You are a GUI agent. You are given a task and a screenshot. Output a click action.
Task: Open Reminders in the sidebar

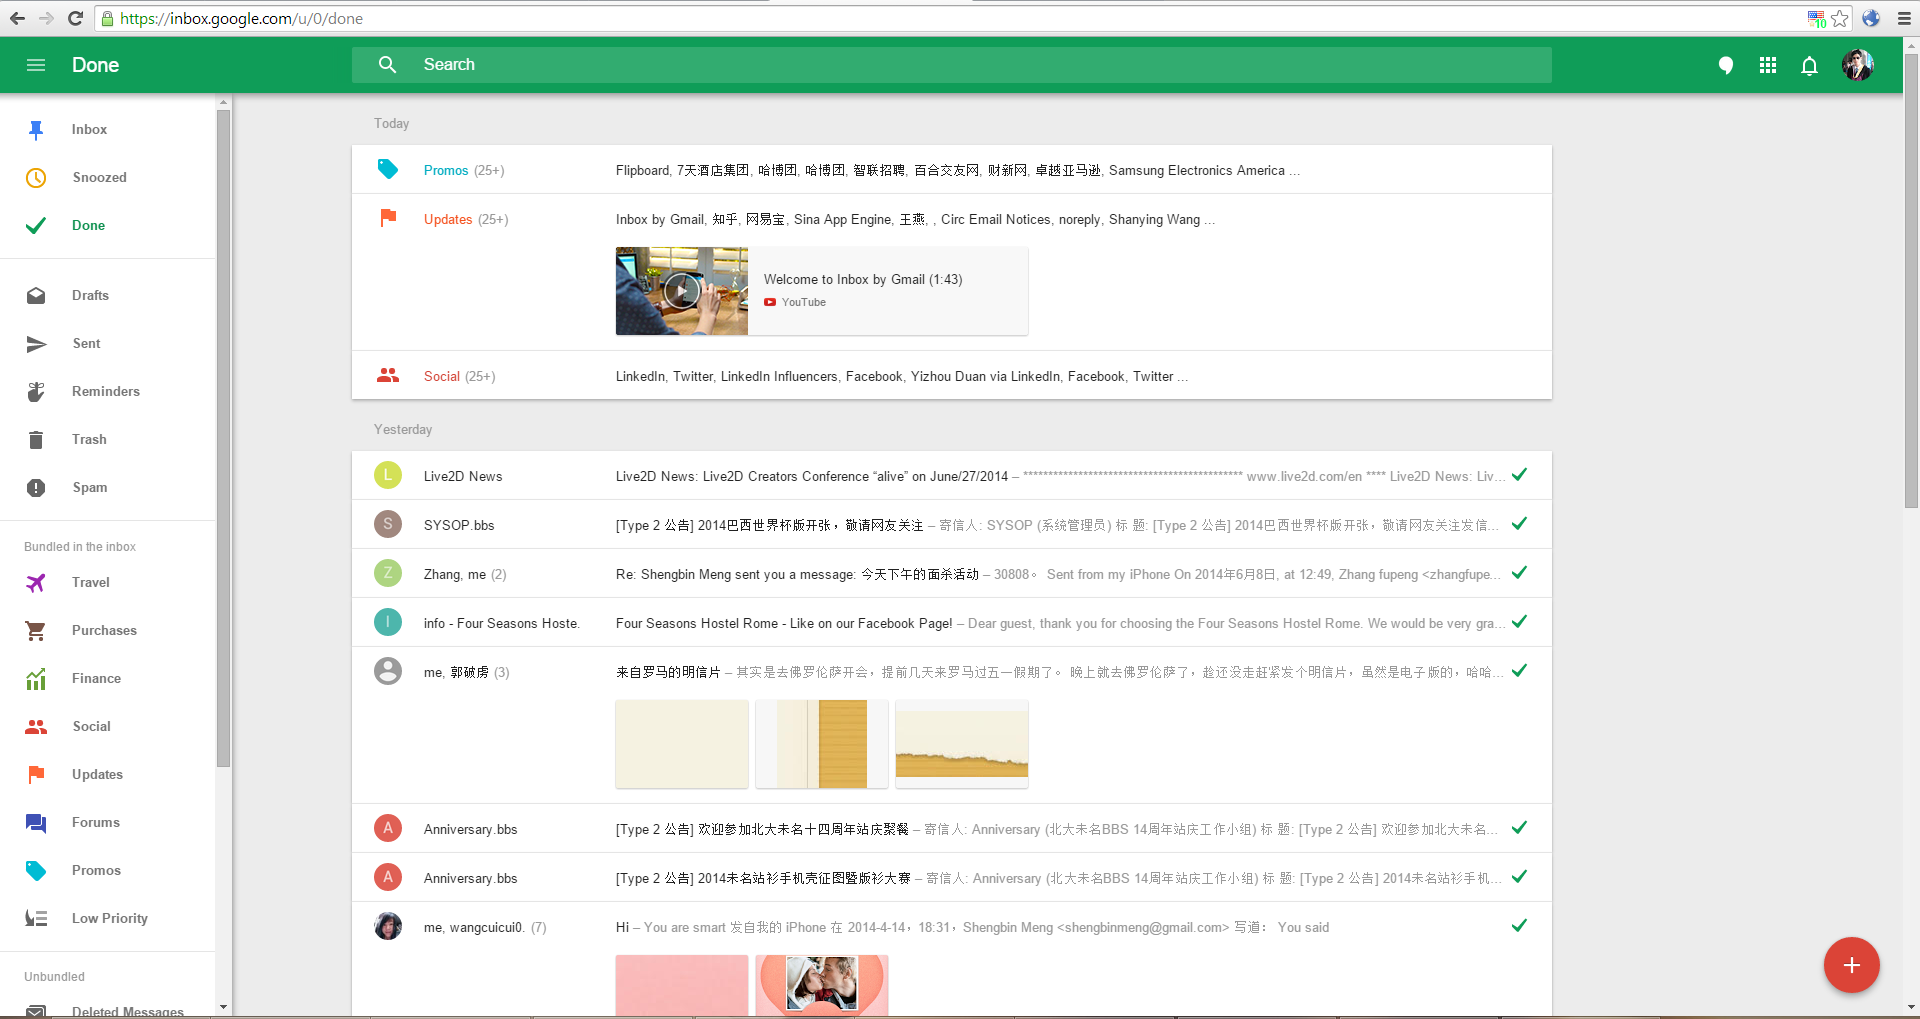106,392
